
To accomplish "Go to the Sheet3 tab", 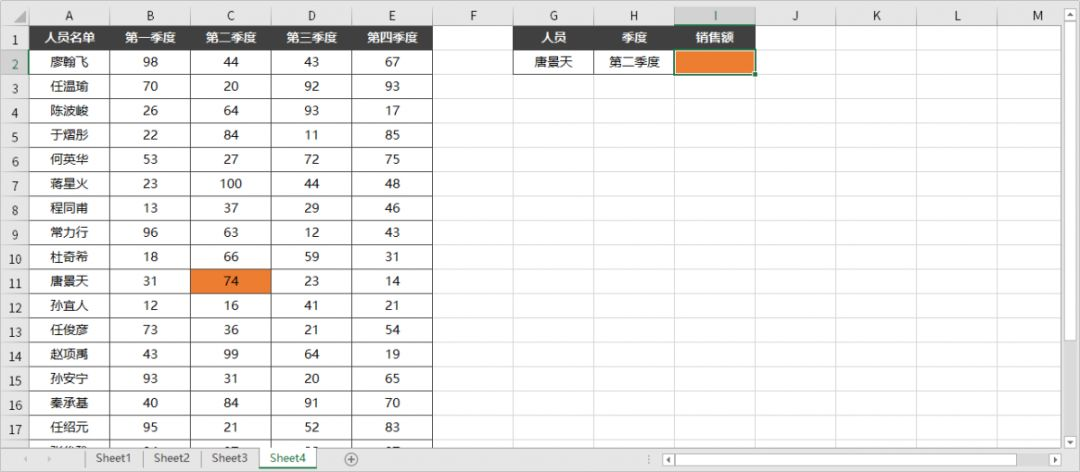I will 229,458.
